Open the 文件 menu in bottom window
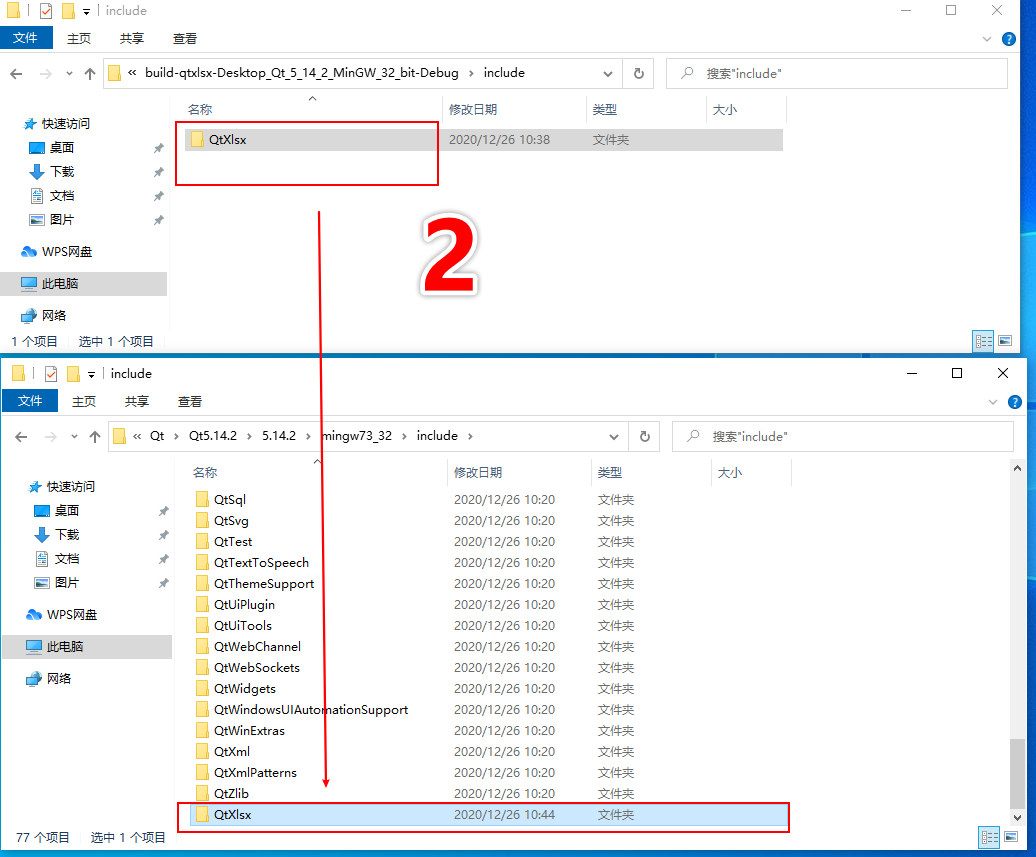The image size is (1036, 857). (30, 401)
